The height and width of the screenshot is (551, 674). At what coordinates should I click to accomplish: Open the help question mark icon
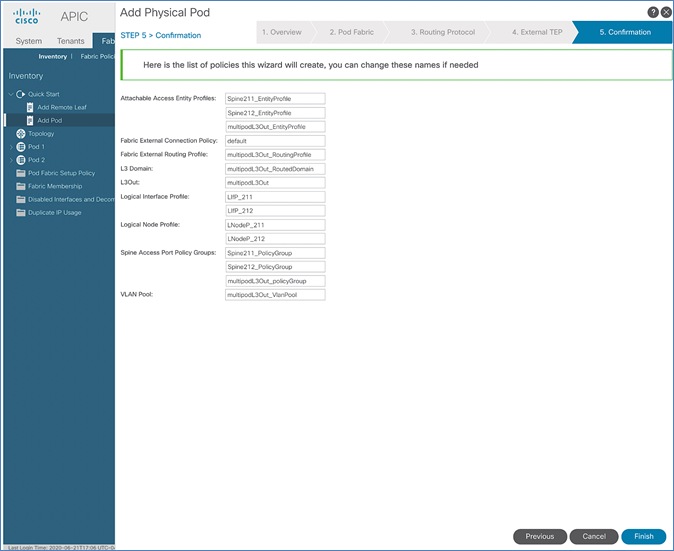[x=653, y=12]
